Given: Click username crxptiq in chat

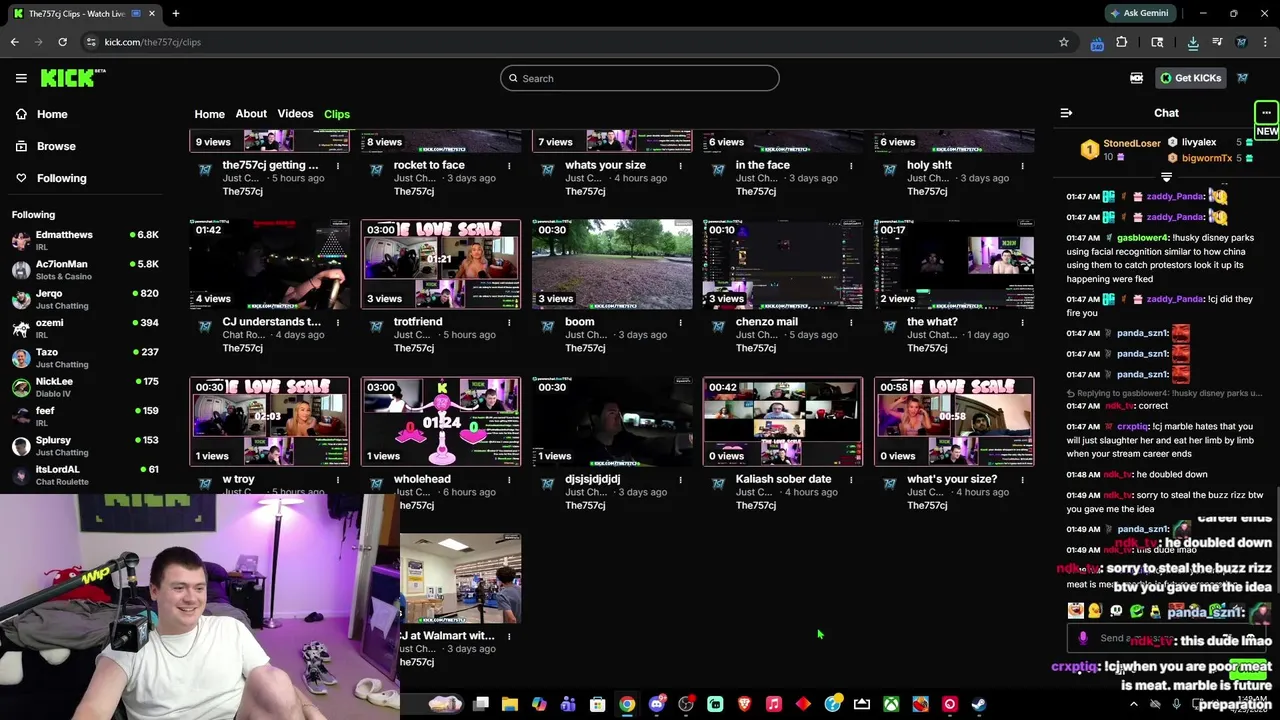Looking at the screenshot, I should tap(1133, 426).
